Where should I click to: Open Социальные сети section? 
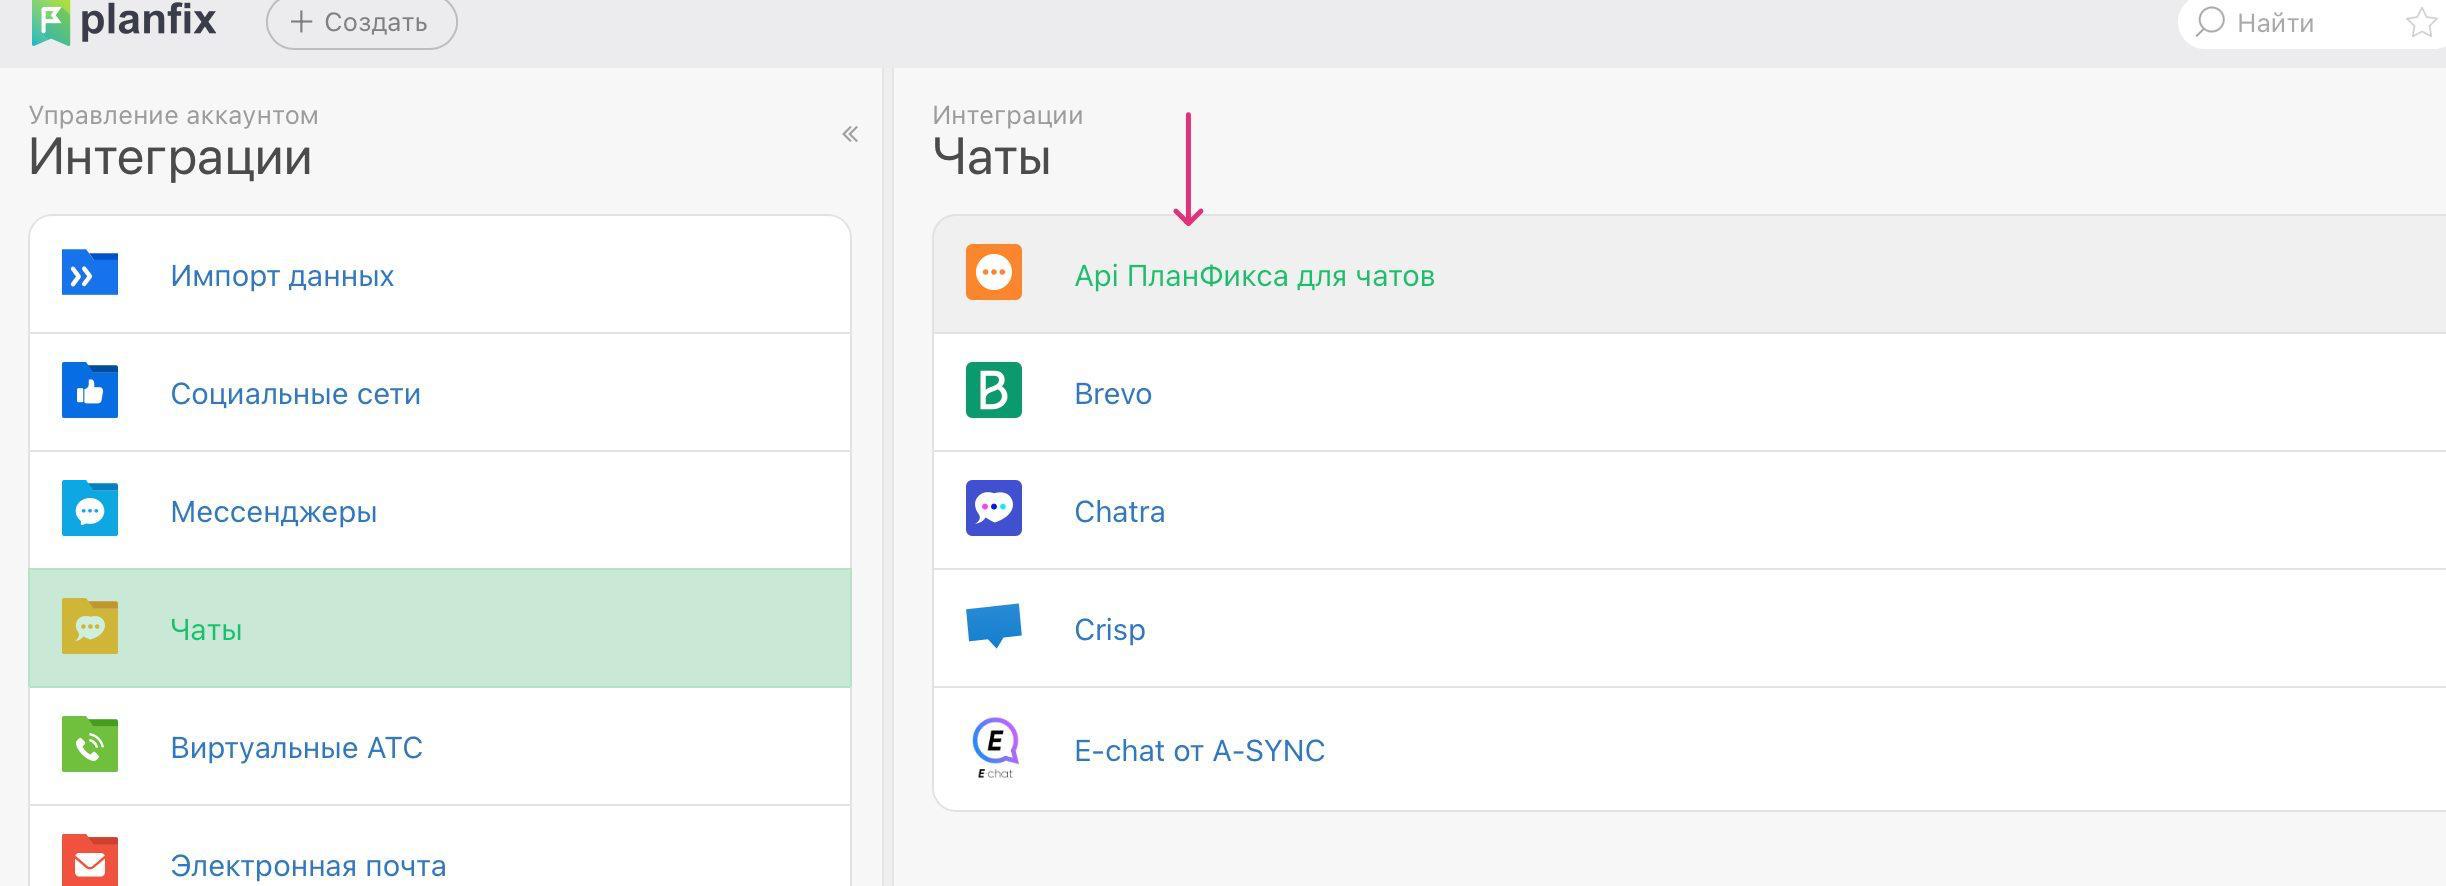295,394
